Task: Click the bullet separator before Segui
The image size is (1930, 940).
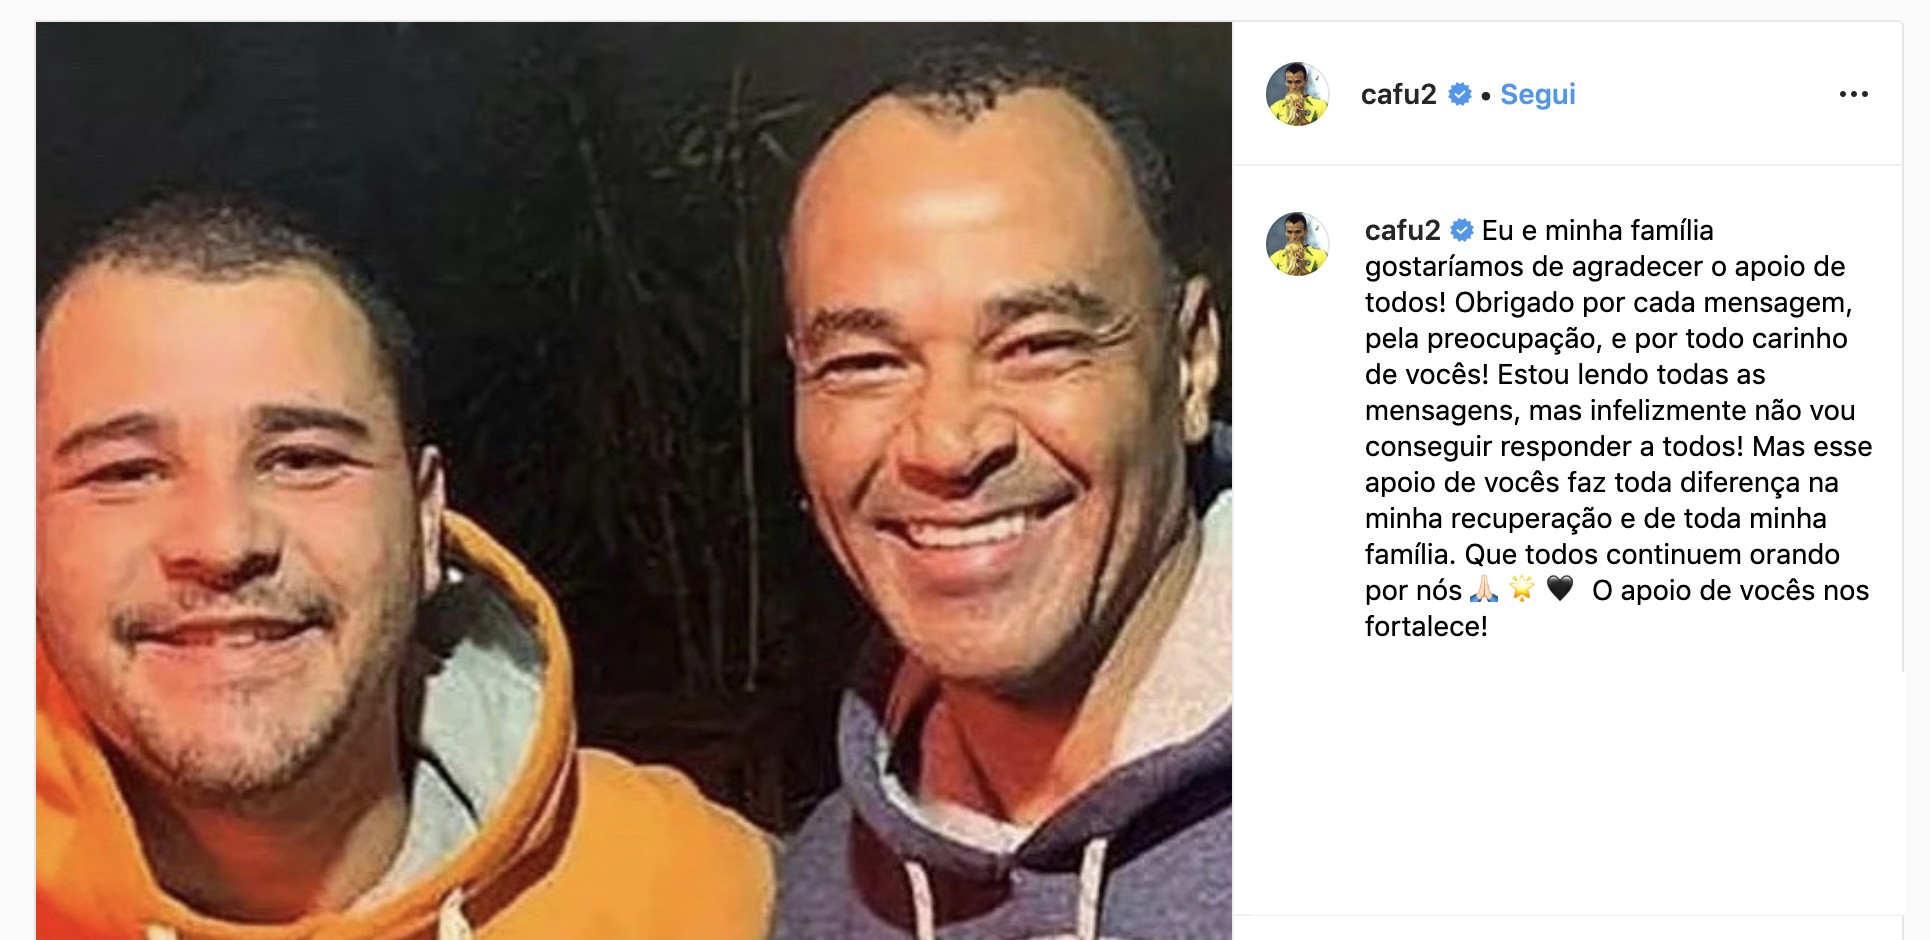Action: pyautogui.click(x=1486, y=96)
